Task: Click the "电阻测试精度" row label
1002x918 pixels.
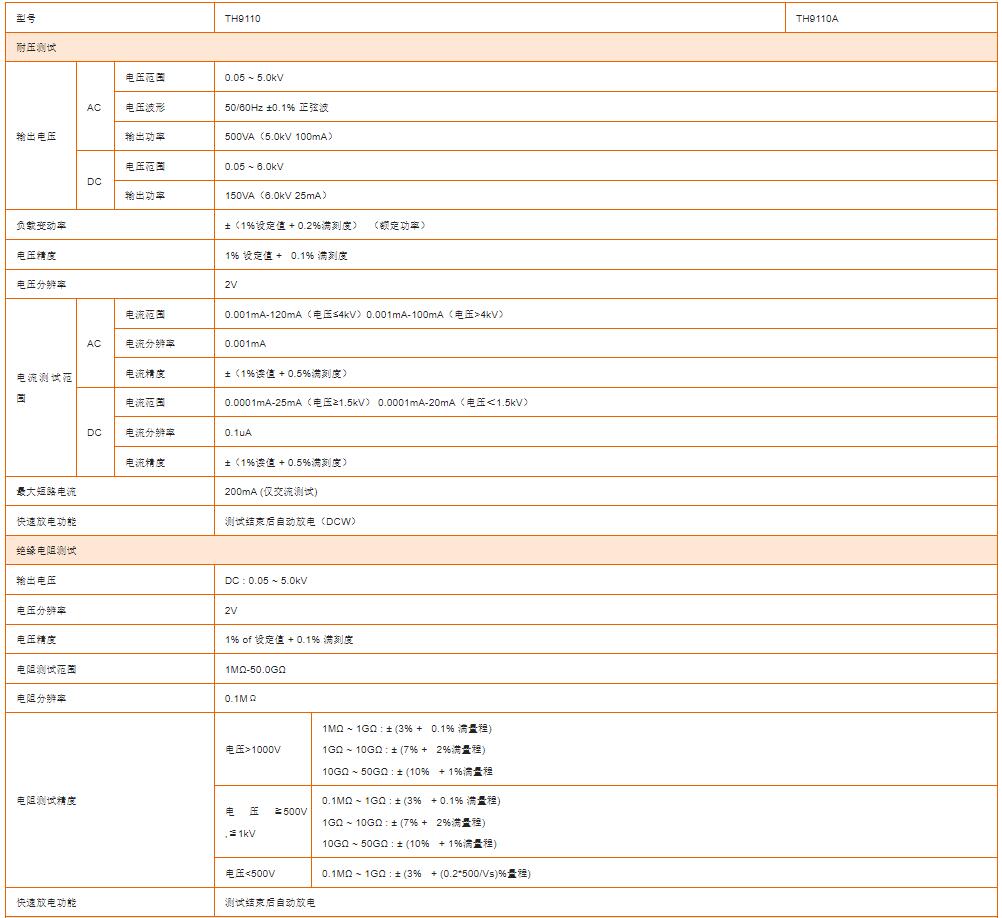Action: coord(46,800)
